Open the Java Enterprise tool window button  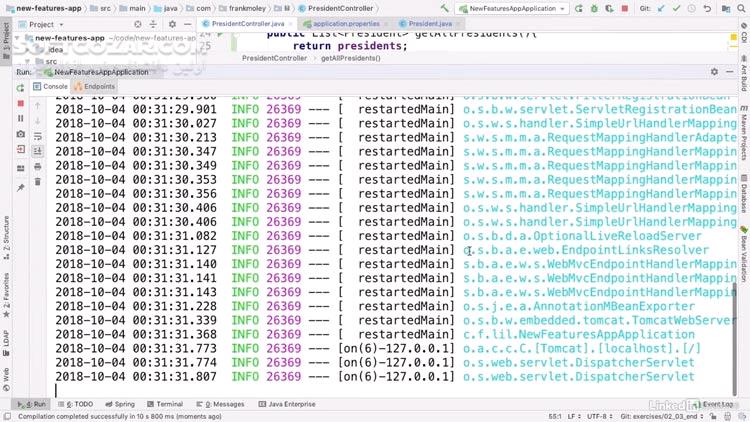point(287,404)
